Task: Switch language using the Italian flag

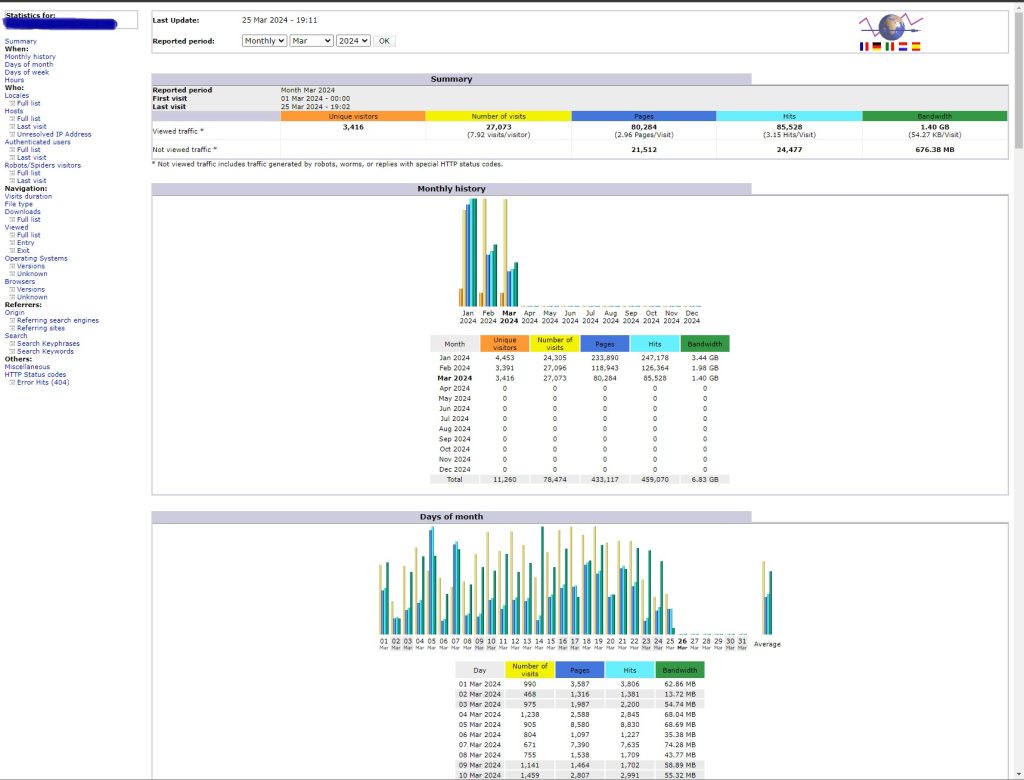Action: [890, 46]
